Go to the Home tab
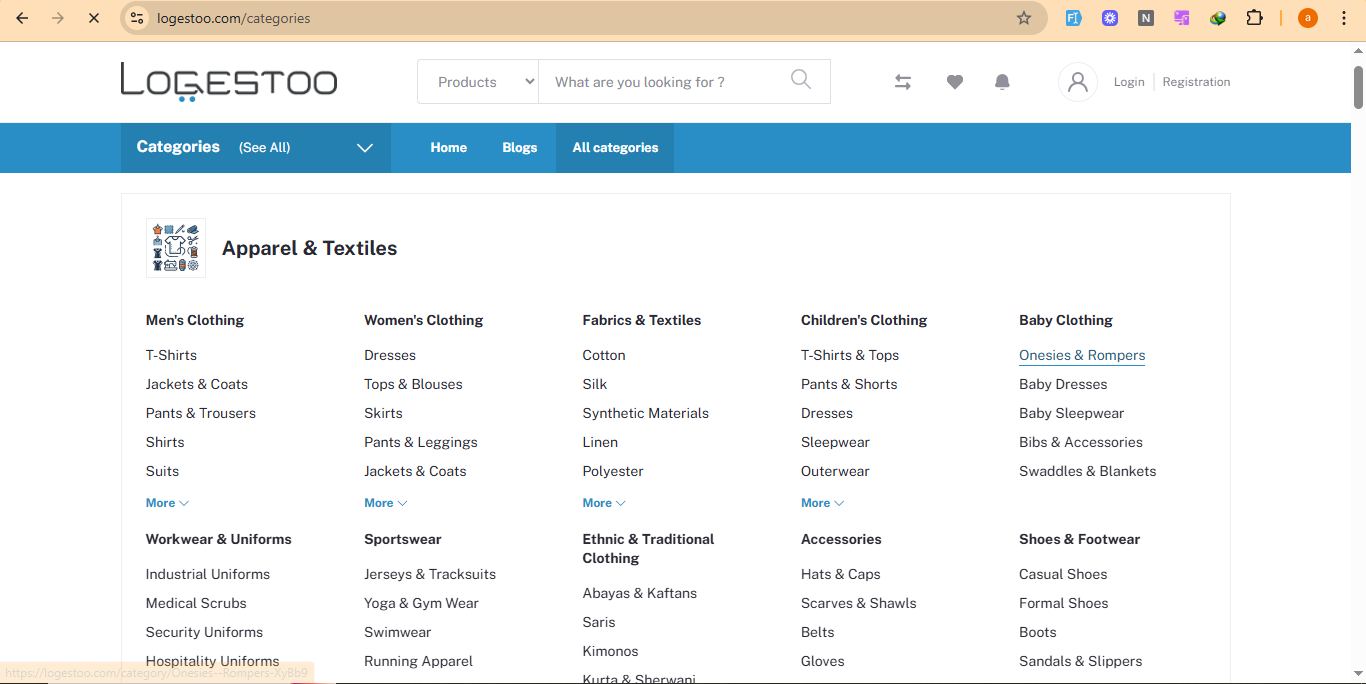1366x684 pixels. tap(448, 147)
